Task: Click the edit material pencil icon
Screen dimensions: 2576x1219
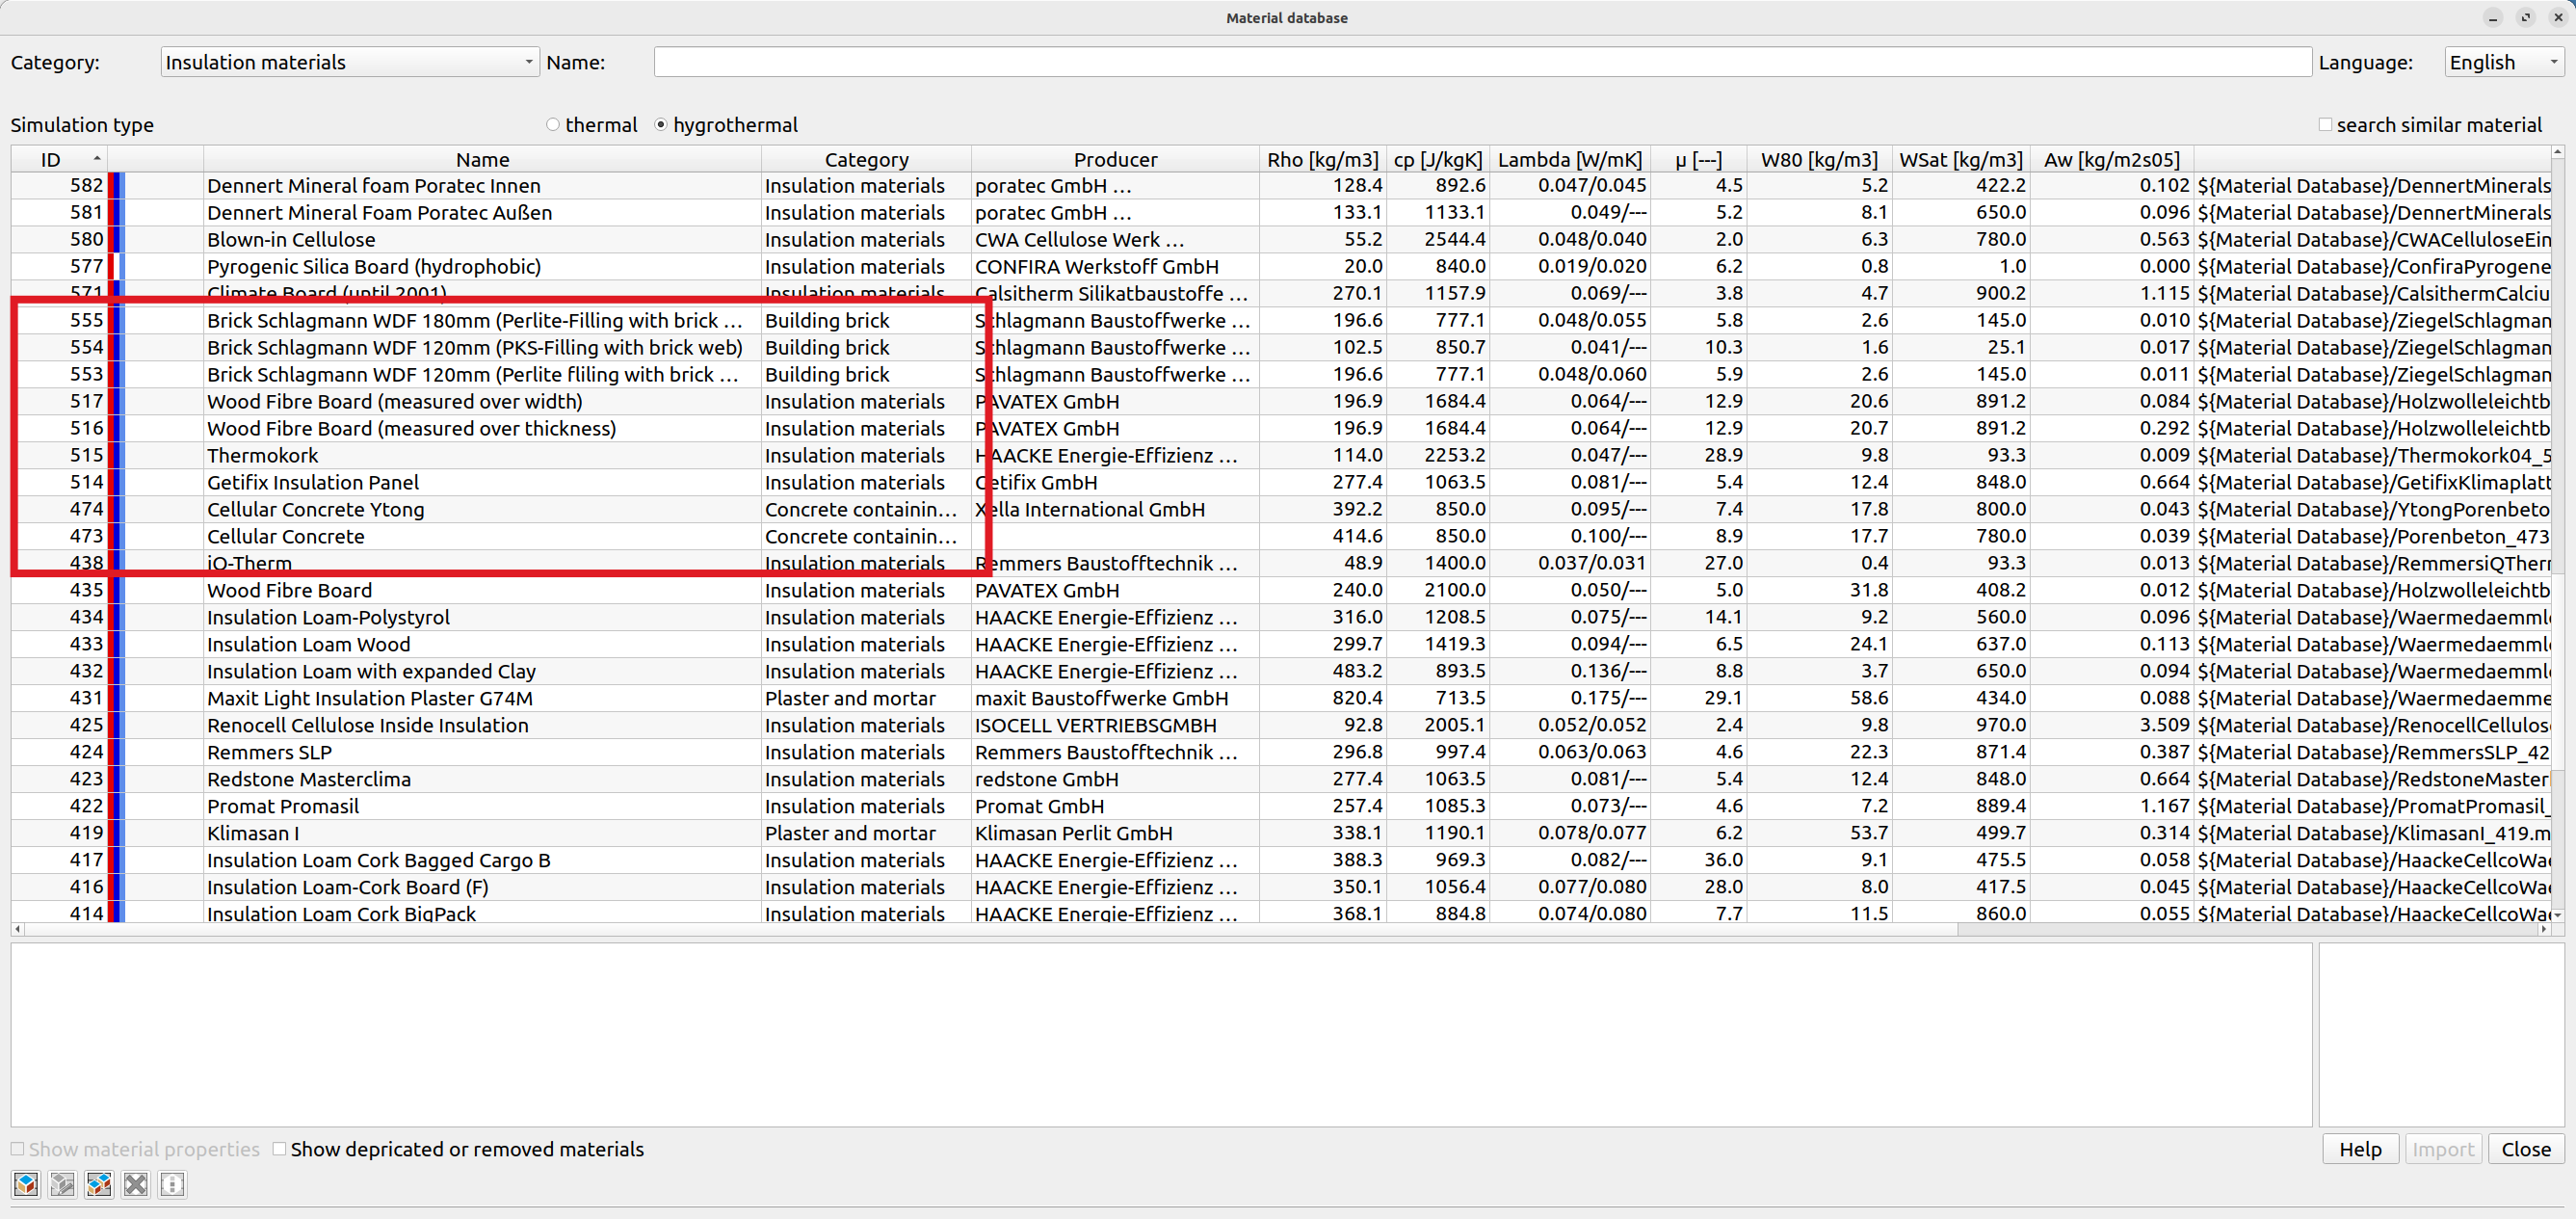Action: pyautogui.click(x=63, y=1185)
